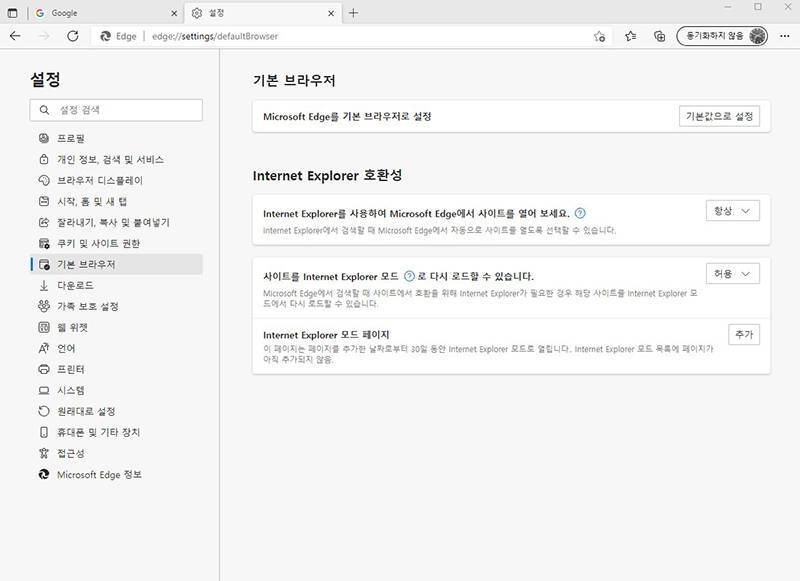Expand the 허용 dropdown
Viewport: 800px width, 581px height.
[733, 274]
